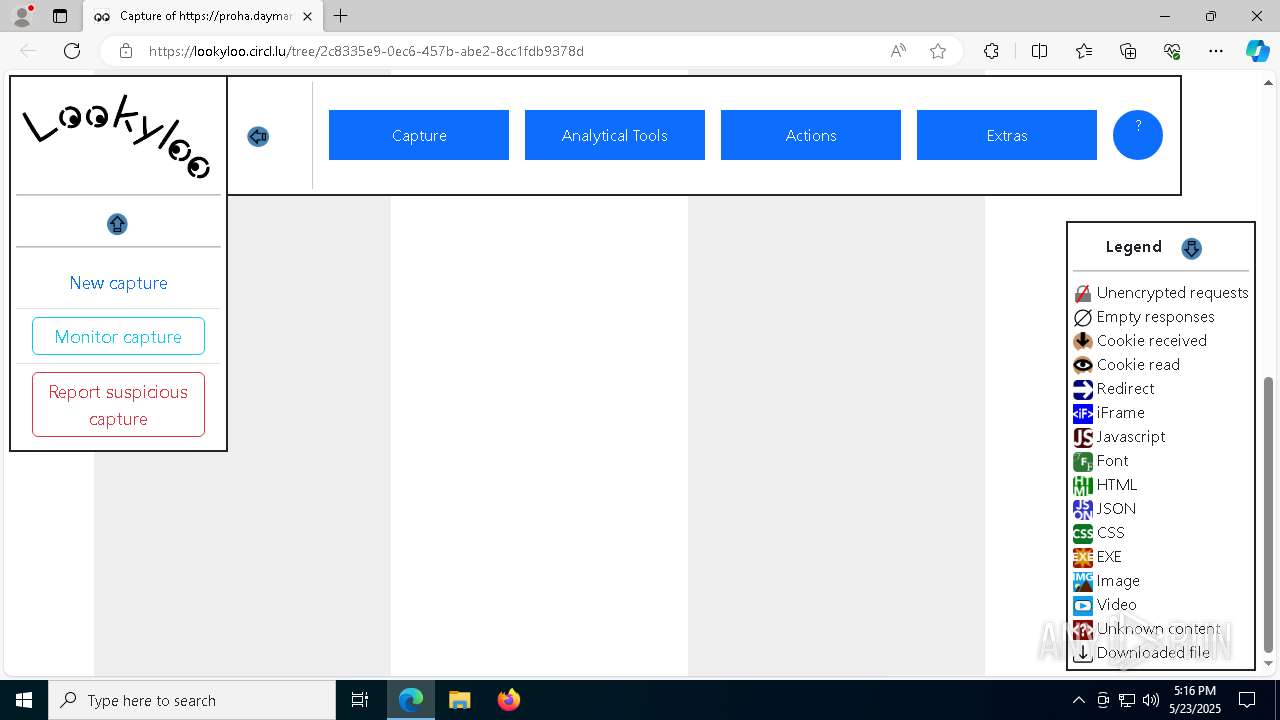The height and width of the screenshot is (720, 1280).
Task: Click the Downloaded file legend icon
Action: pyautogui.click(x=1083, y=653)
